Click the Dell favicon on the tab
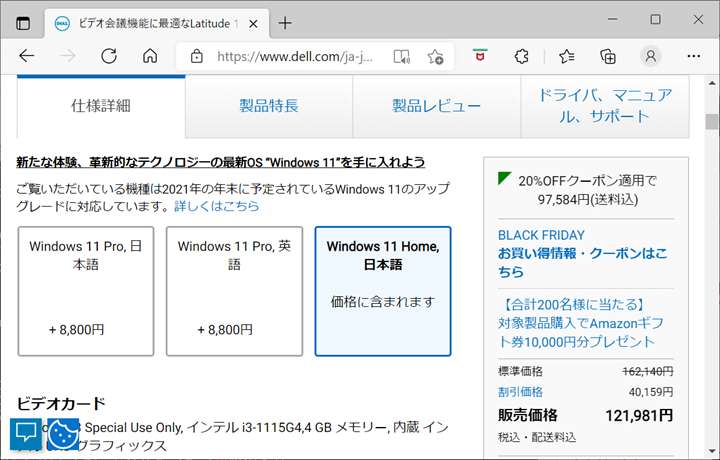720x460 pixels. click(62, 23)
